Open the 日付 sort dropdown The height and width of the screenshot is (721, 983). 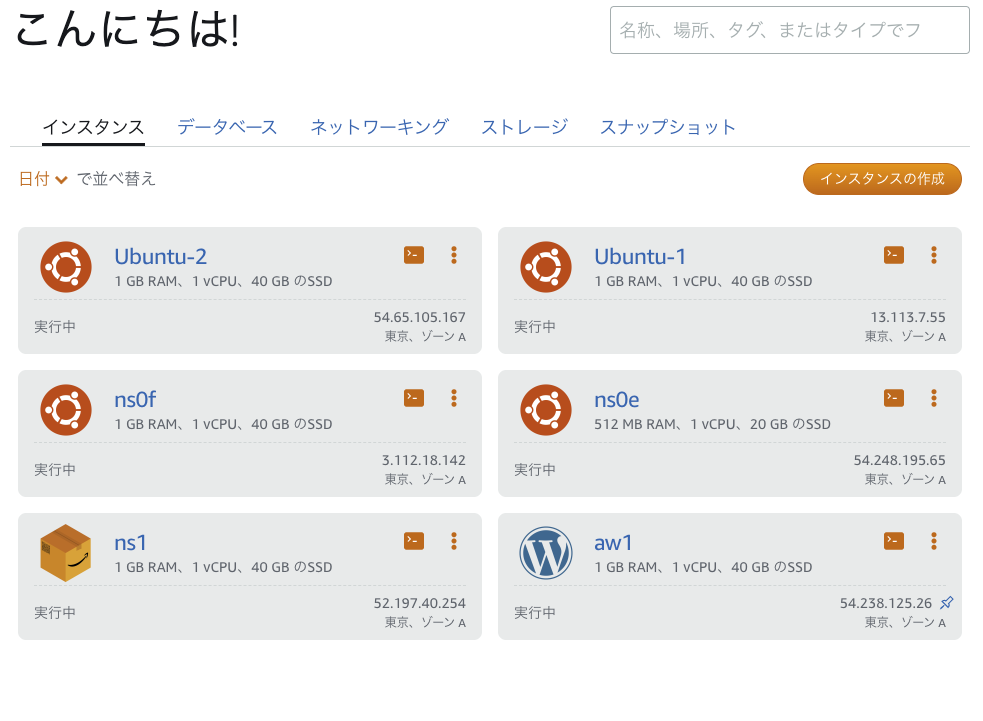point(43,179)
